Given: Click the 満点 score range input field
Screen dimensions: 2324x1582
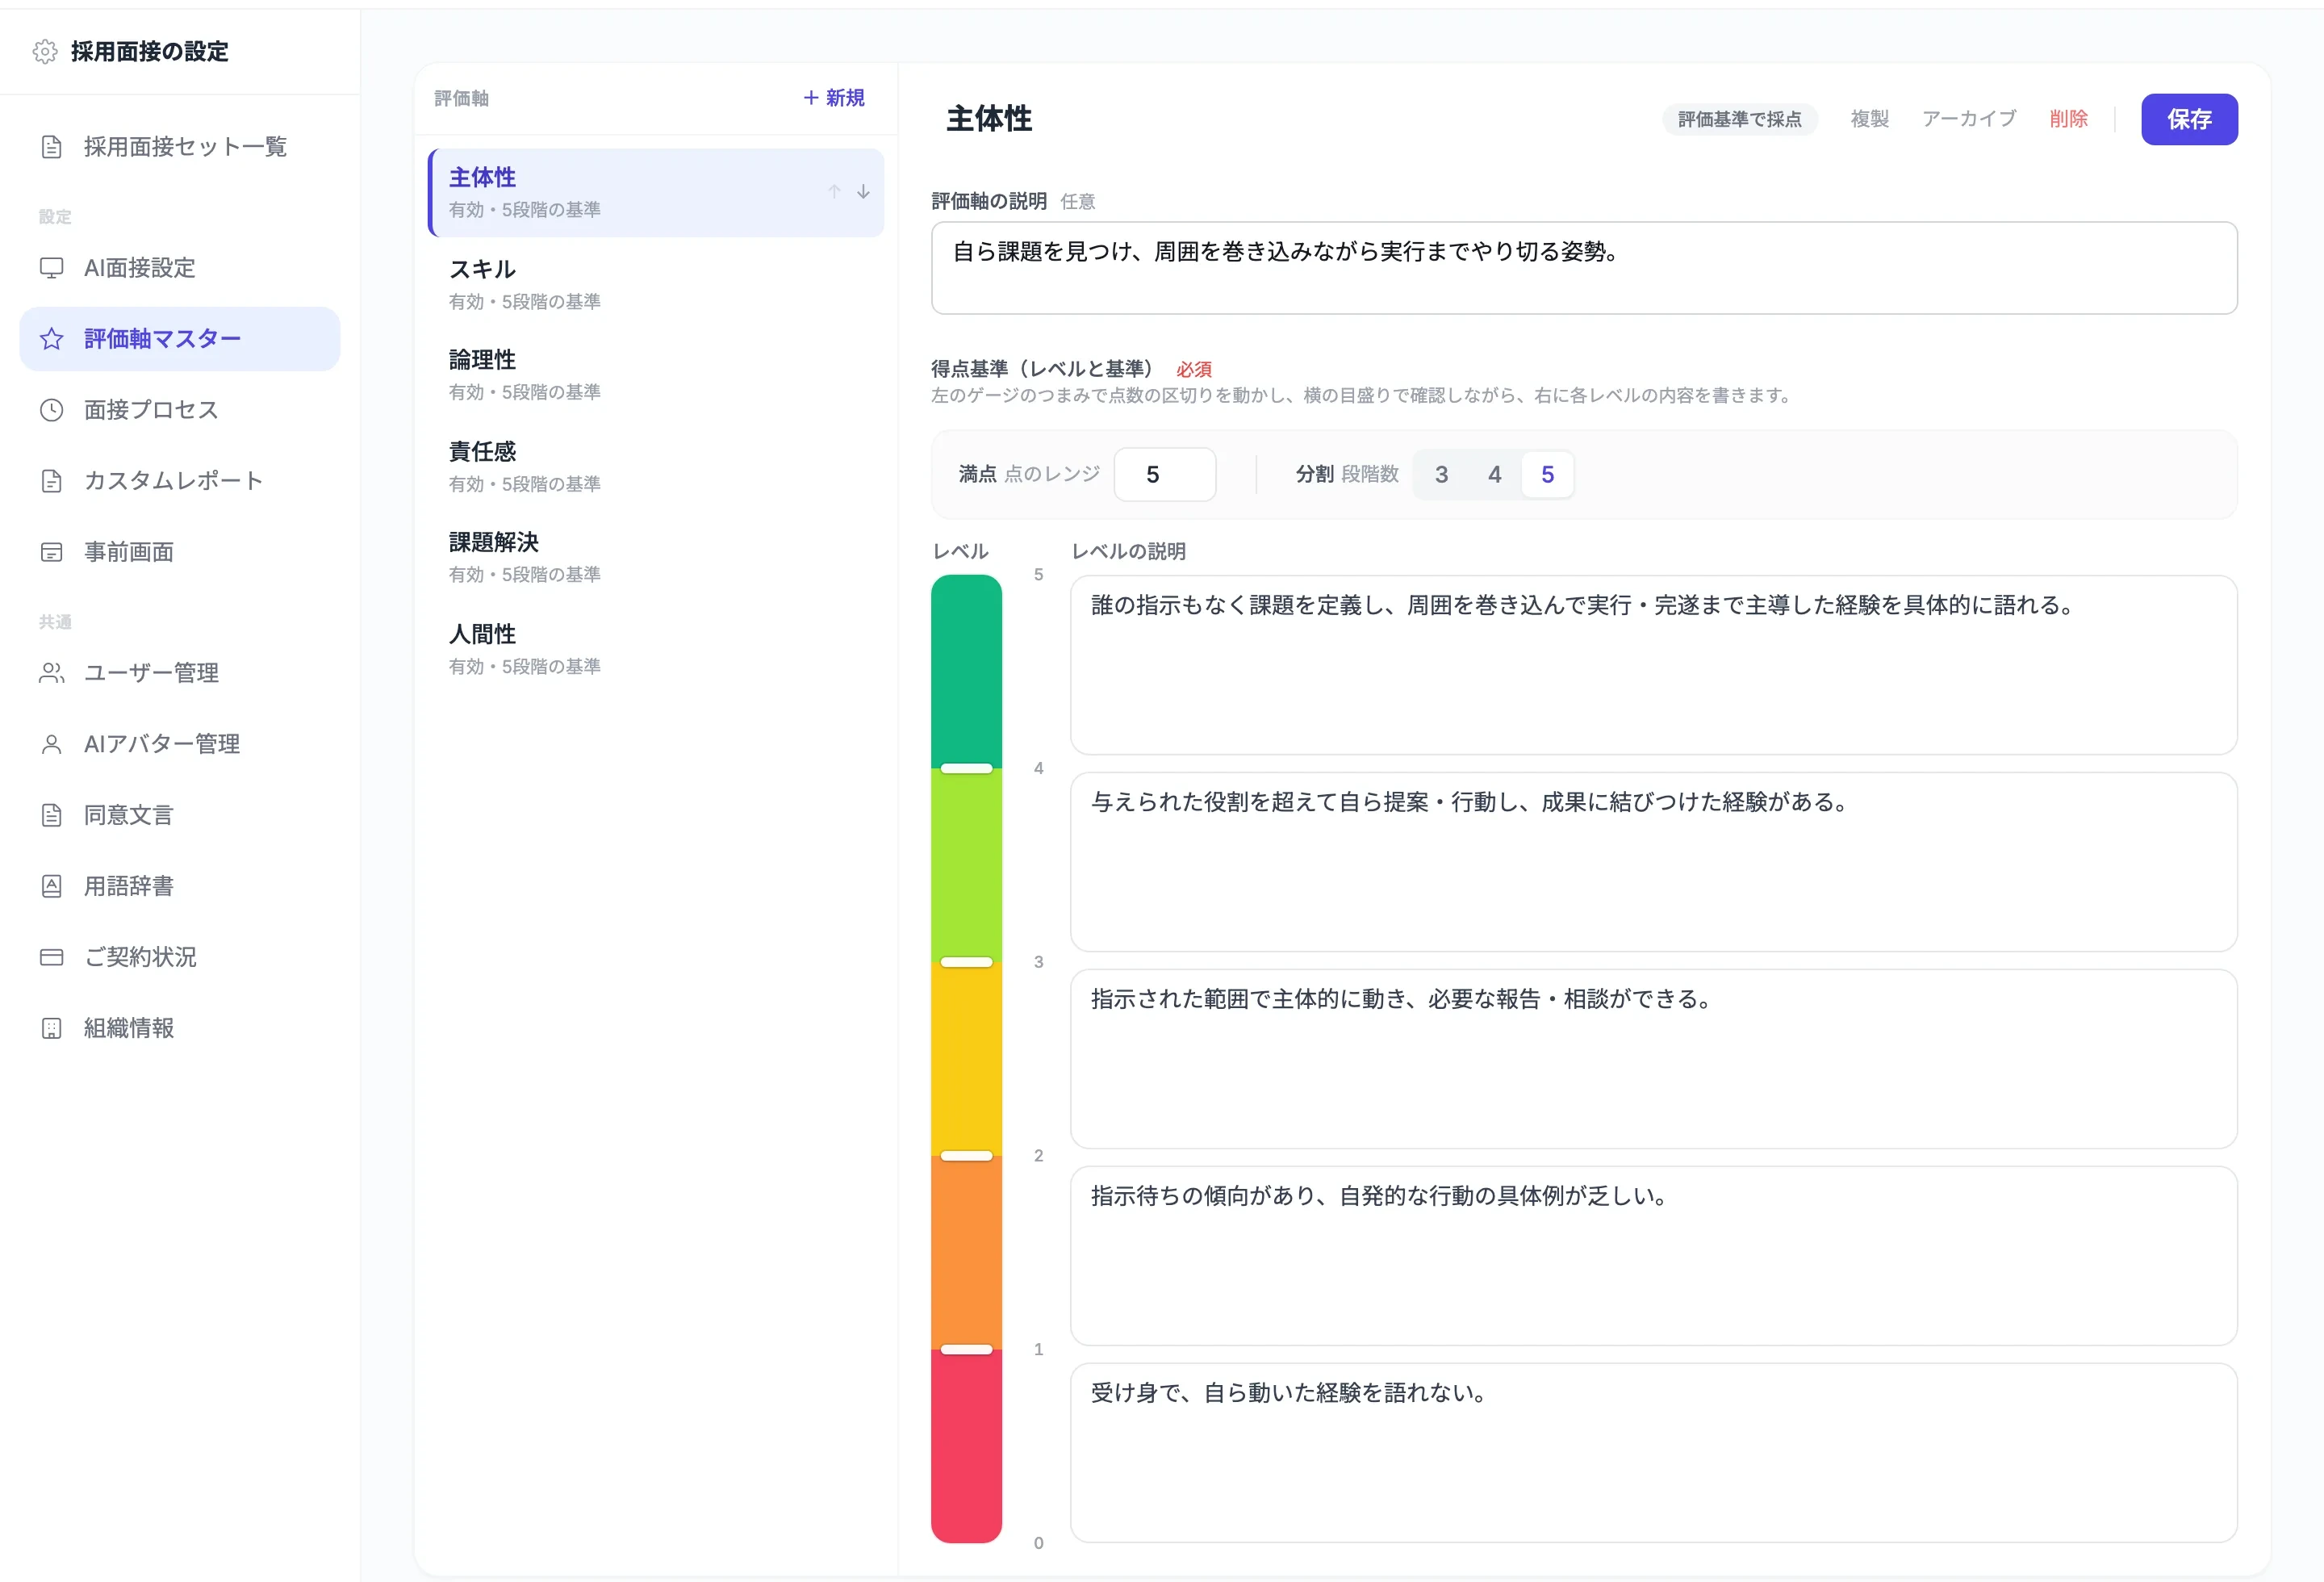Looking at the screenshot, I should [1165, 474].
